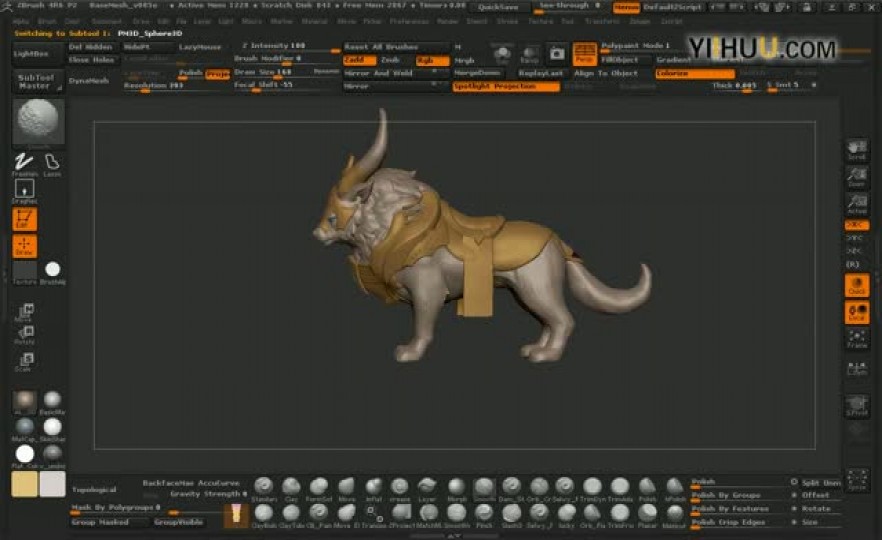This screenshot has width=882, height=540.
Task: Open the Transform menu
Action: (x=602, y=21)
